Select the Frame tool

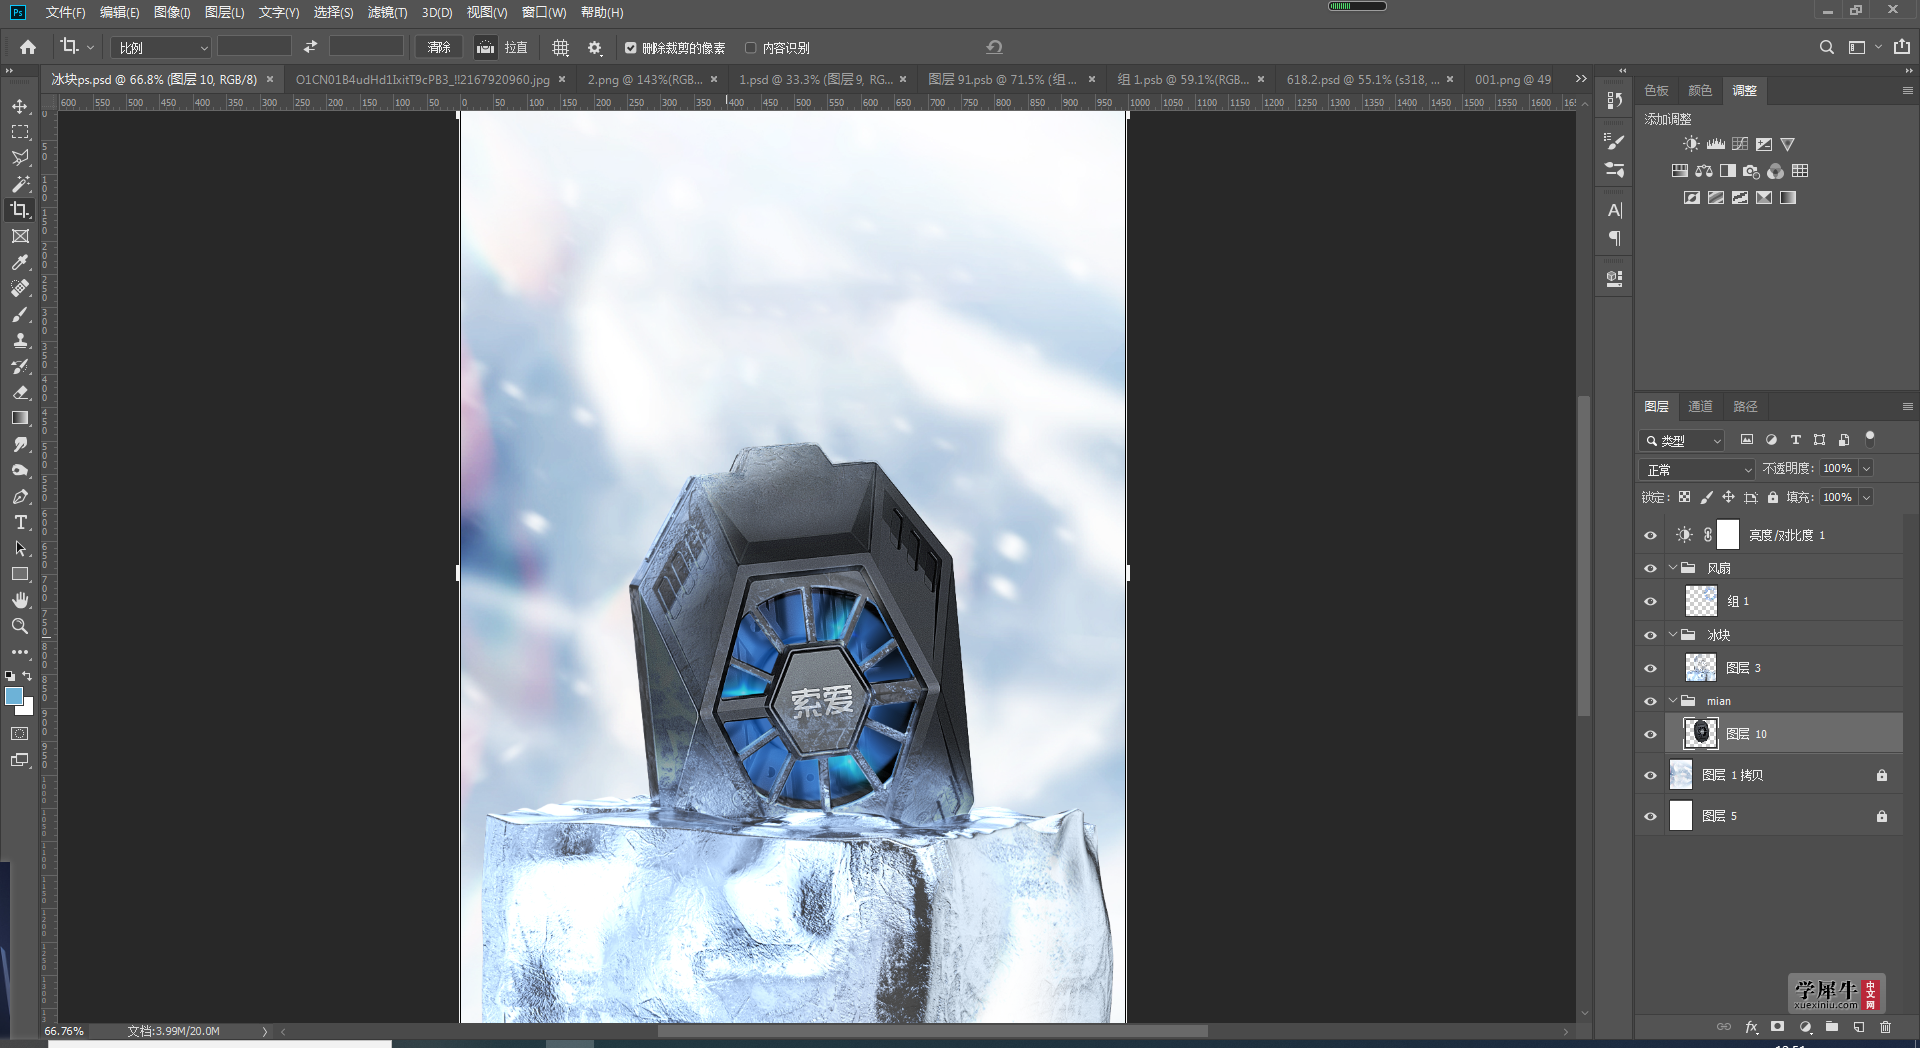click(20, 236)
